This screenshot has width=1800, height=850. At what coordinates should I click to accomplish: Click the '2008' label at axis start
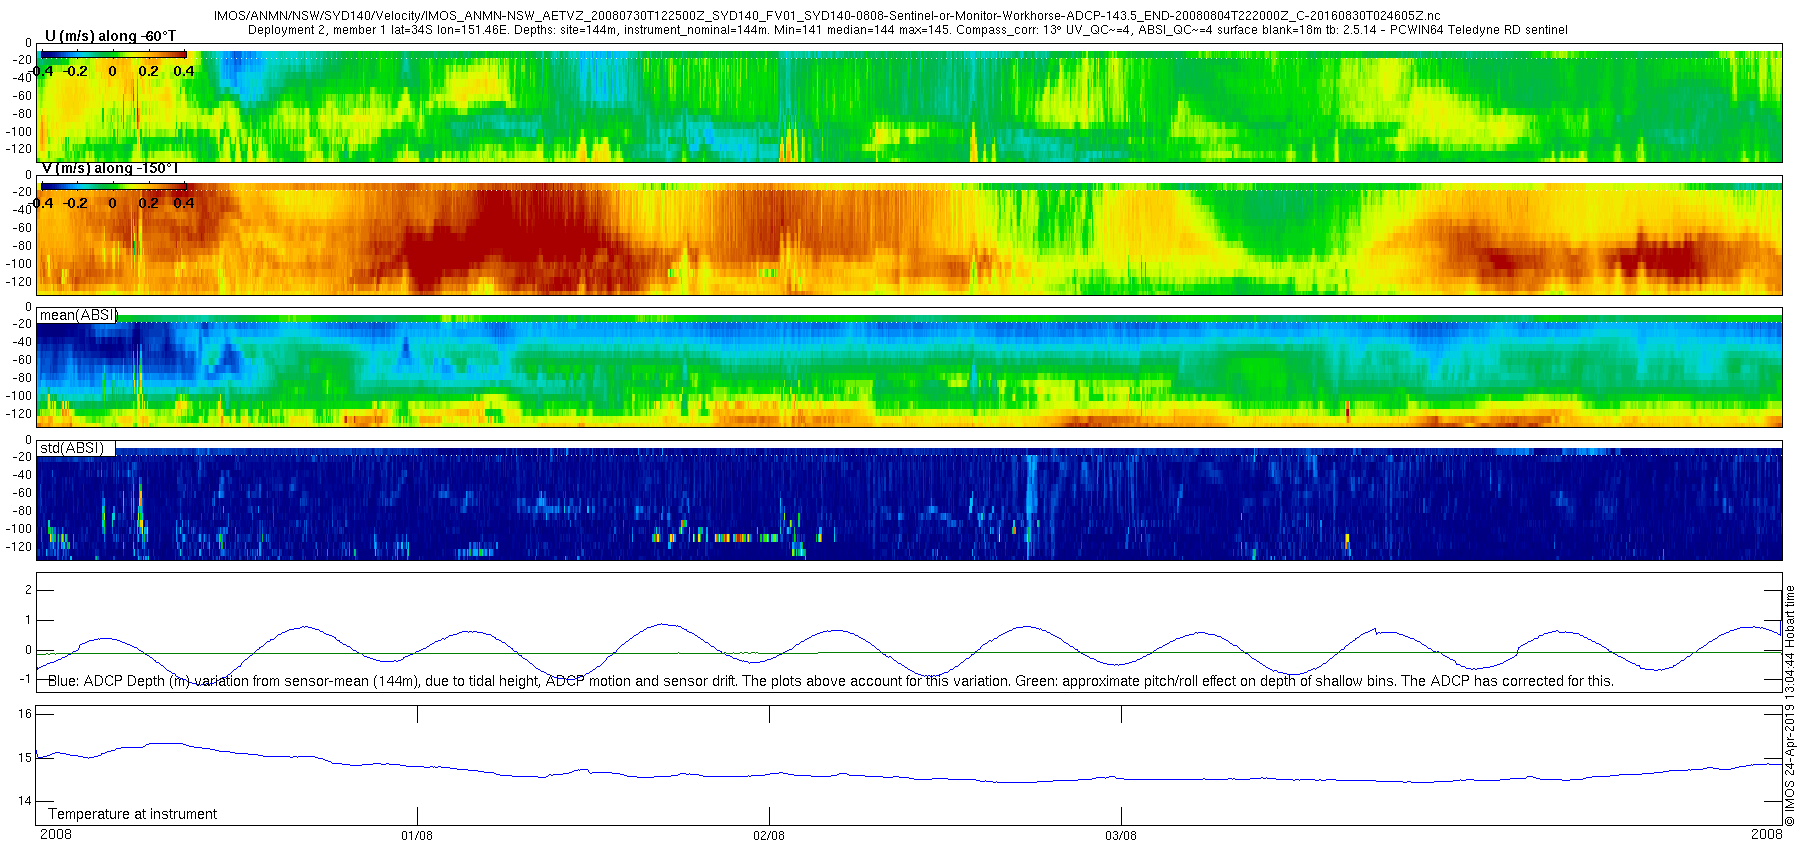(56, 834)
